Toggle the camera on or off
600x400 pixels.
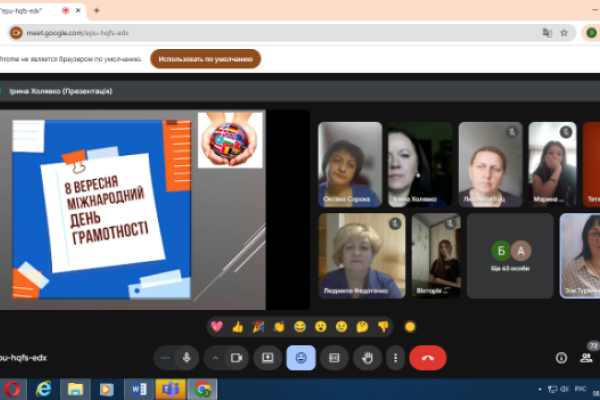tap(237, 357)
